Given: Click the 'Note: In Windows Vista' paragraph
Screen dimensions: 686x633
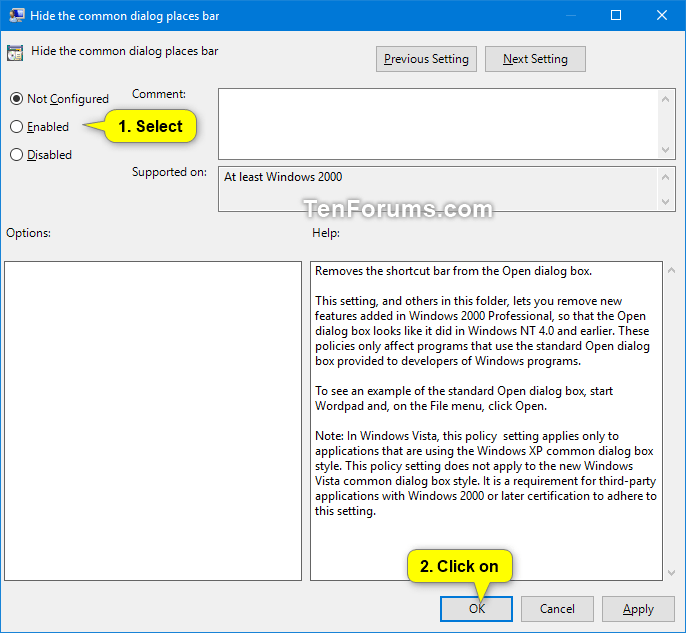Looking at the screenshot, I should 486,473.
